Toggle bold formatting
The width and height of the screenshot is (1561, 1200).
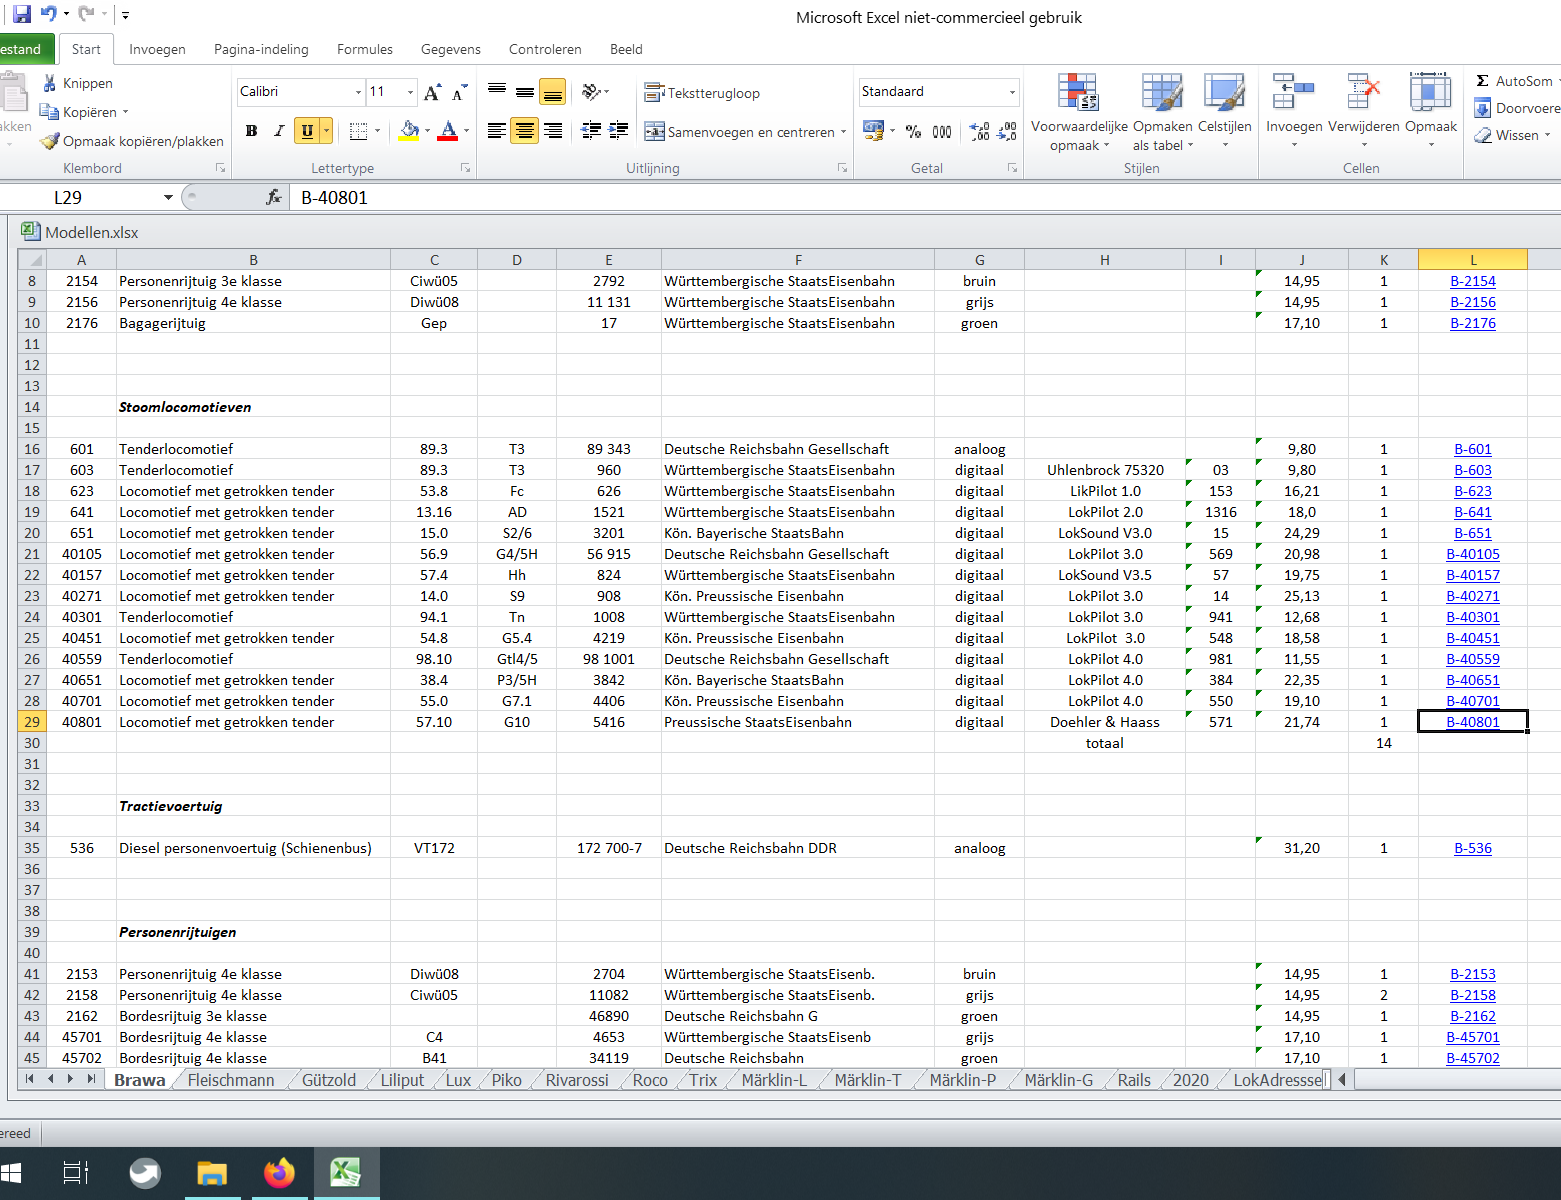tap(251, 131)
